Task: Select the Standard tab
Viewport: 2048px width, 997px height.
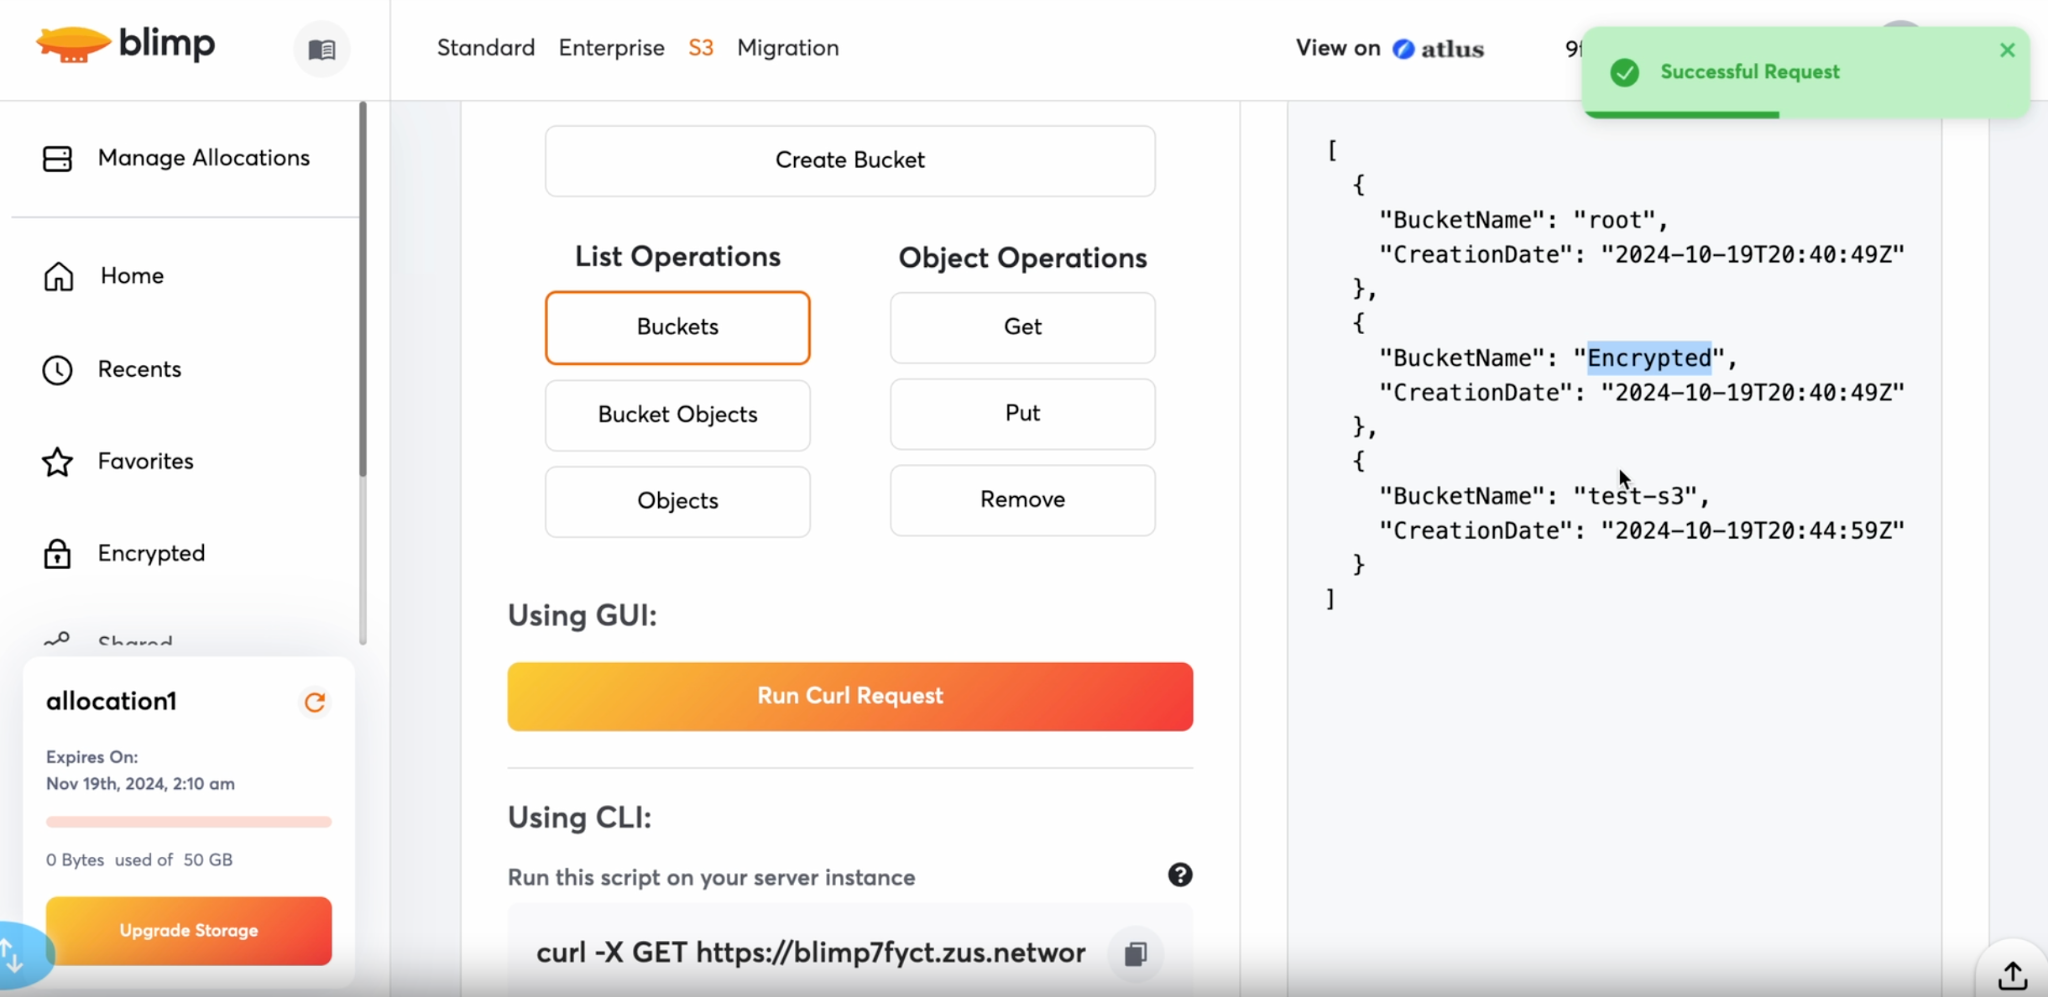Action: (x=485, y=48)
